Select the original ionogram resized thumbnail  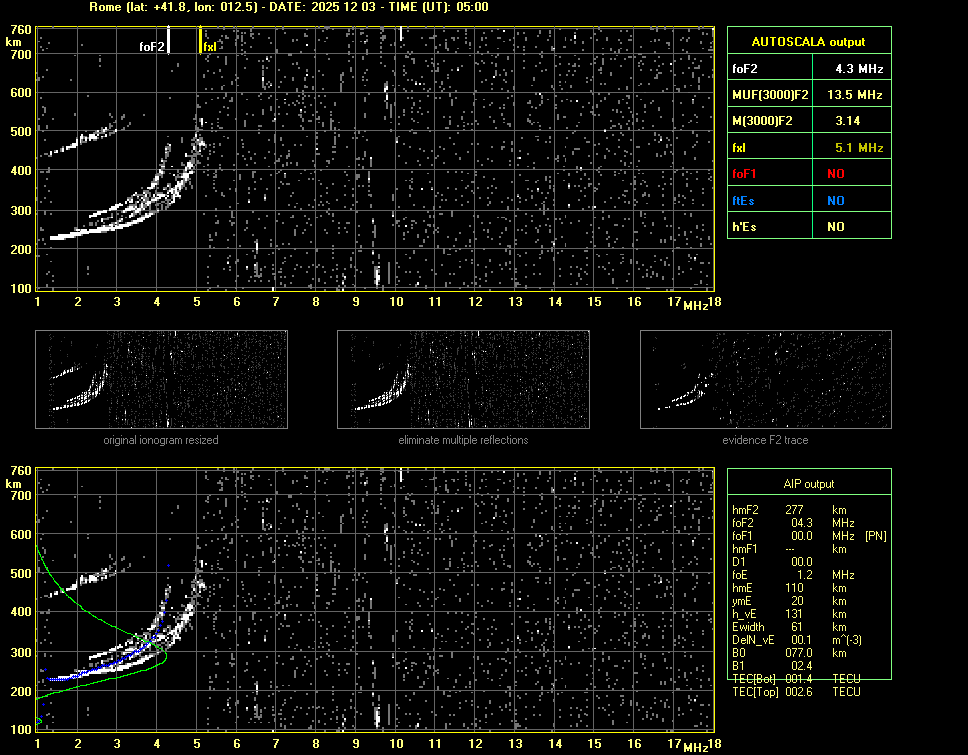161,377
